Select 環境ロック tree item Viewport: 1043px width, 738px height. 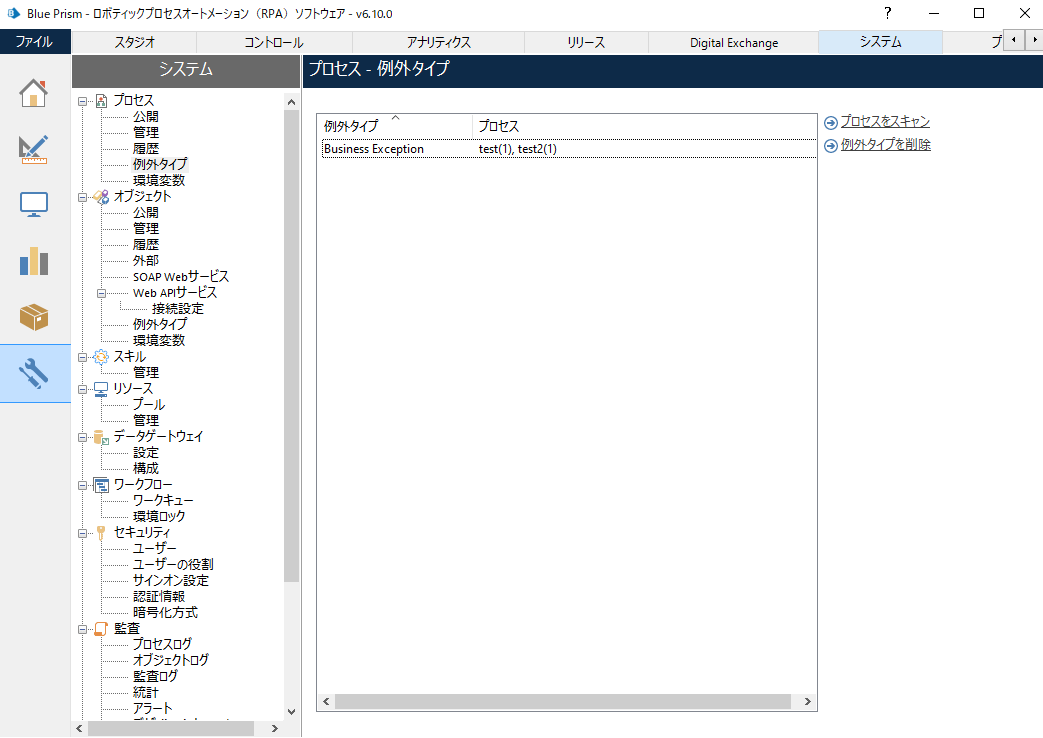pos(159,516)
